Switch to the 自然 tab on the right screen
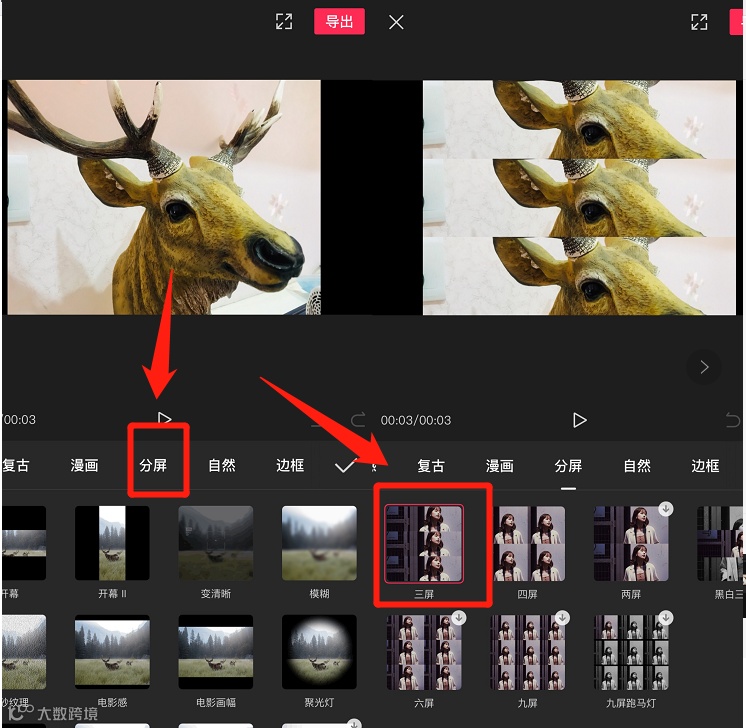 [637, 466]
